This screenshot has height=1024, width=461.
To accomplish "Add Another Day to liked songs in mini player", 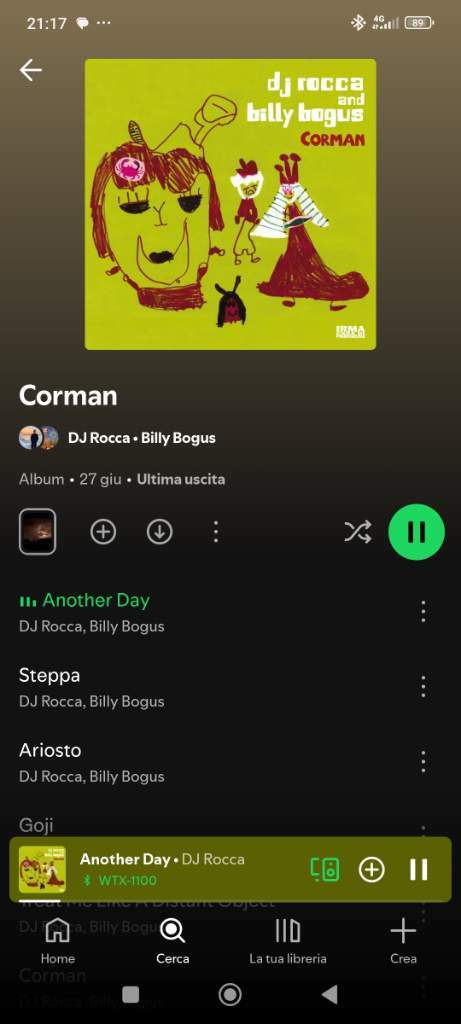I will 372,869.
